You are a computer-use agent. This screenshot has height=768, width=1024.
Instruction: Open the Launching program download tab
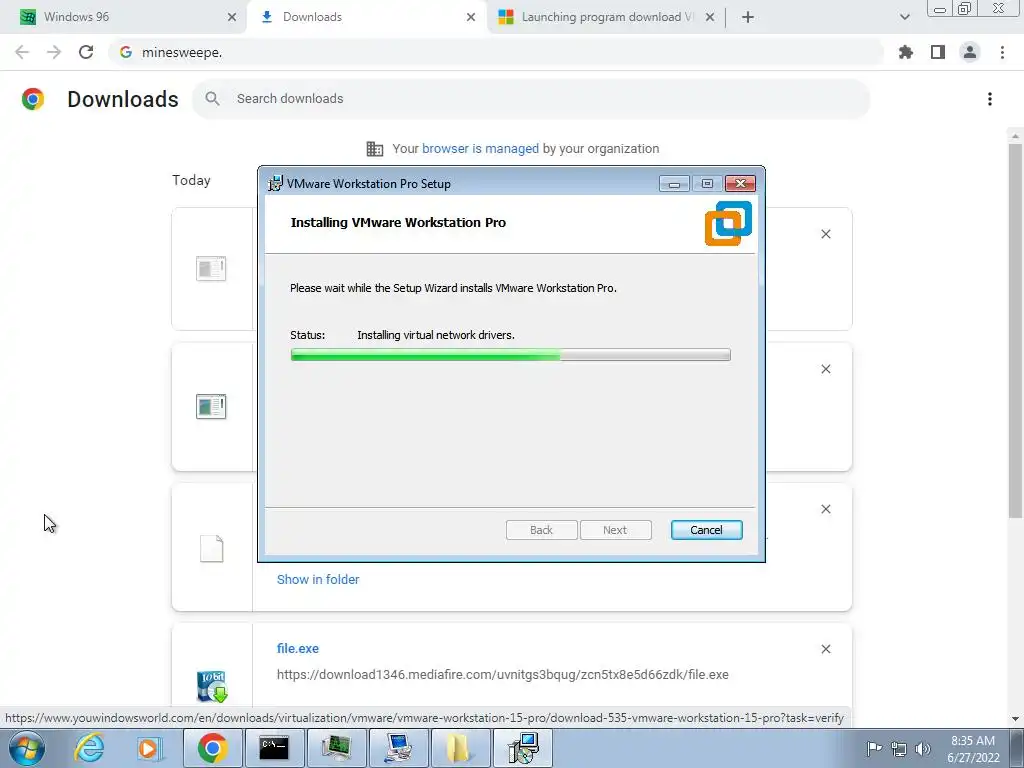[x=606, y=17]
